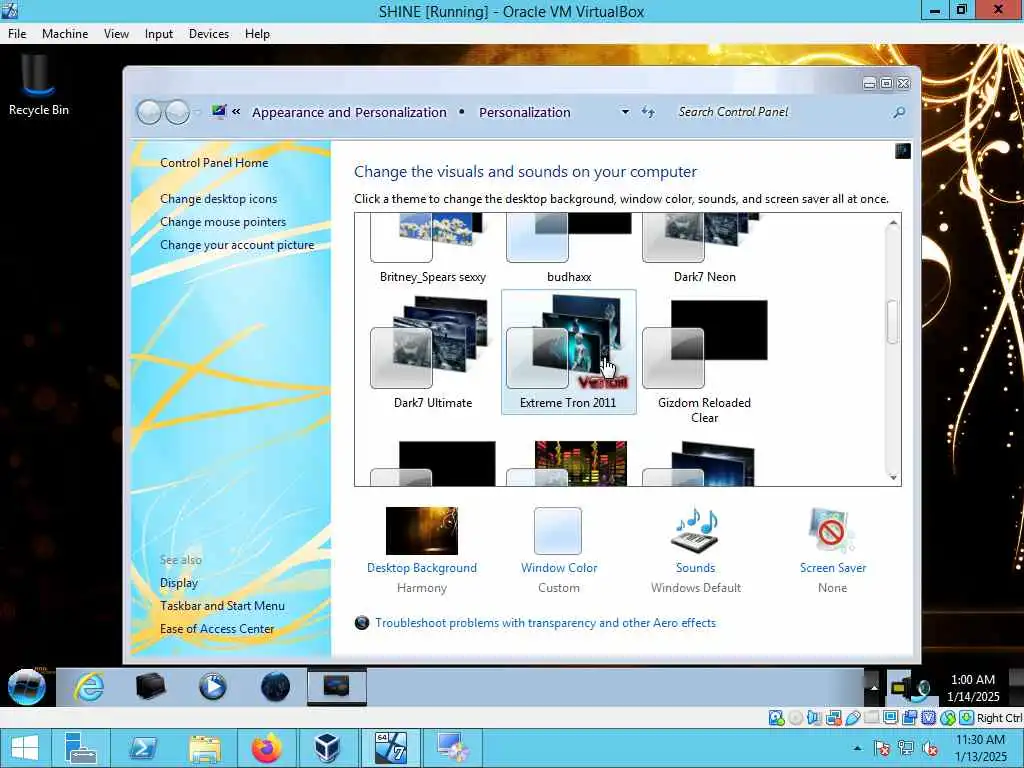The width and height of the screenshot is (1024, 768).
Task: Launch Firefox from host taskbar
Action: coord(266,748)
